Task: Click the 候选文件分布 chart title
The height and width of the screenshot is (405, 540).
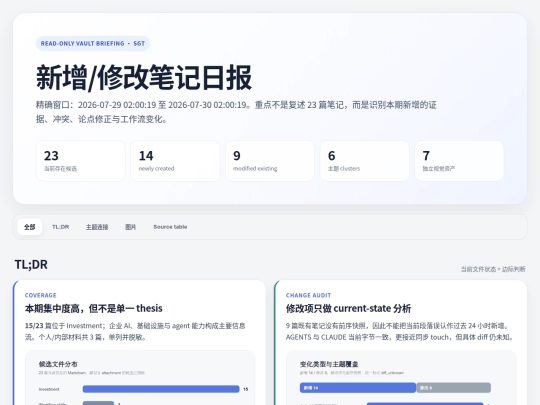Action: 58,364
